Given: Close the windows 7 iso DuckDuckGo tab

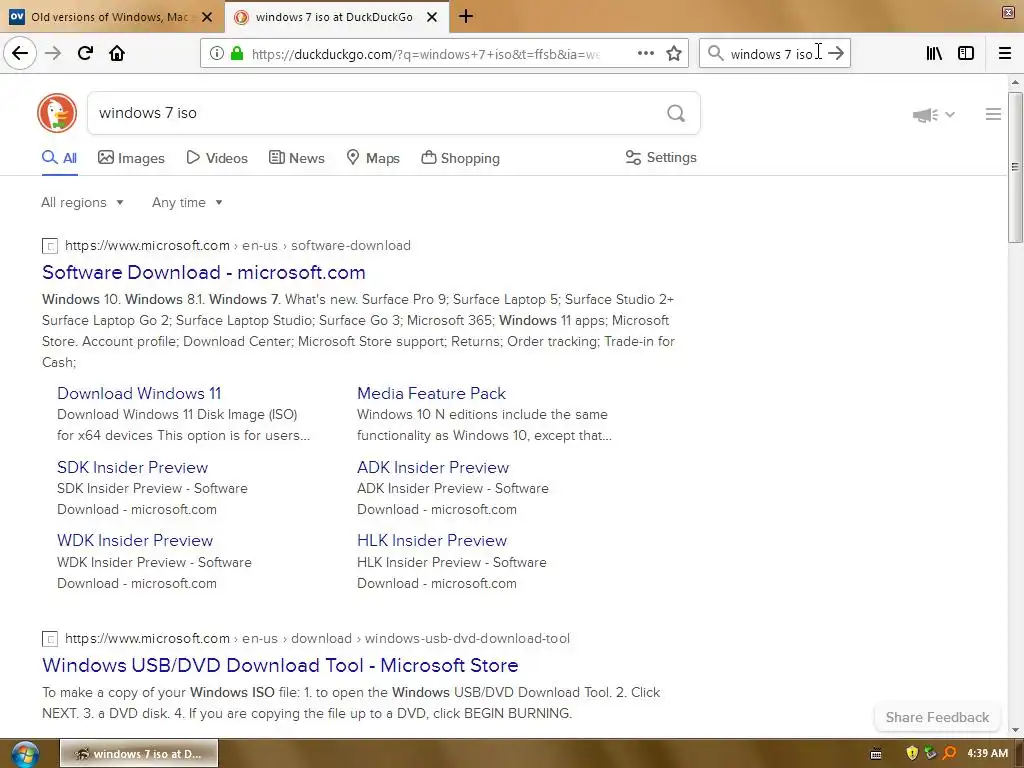Looking at the screenshot, I should click(432, 17).
